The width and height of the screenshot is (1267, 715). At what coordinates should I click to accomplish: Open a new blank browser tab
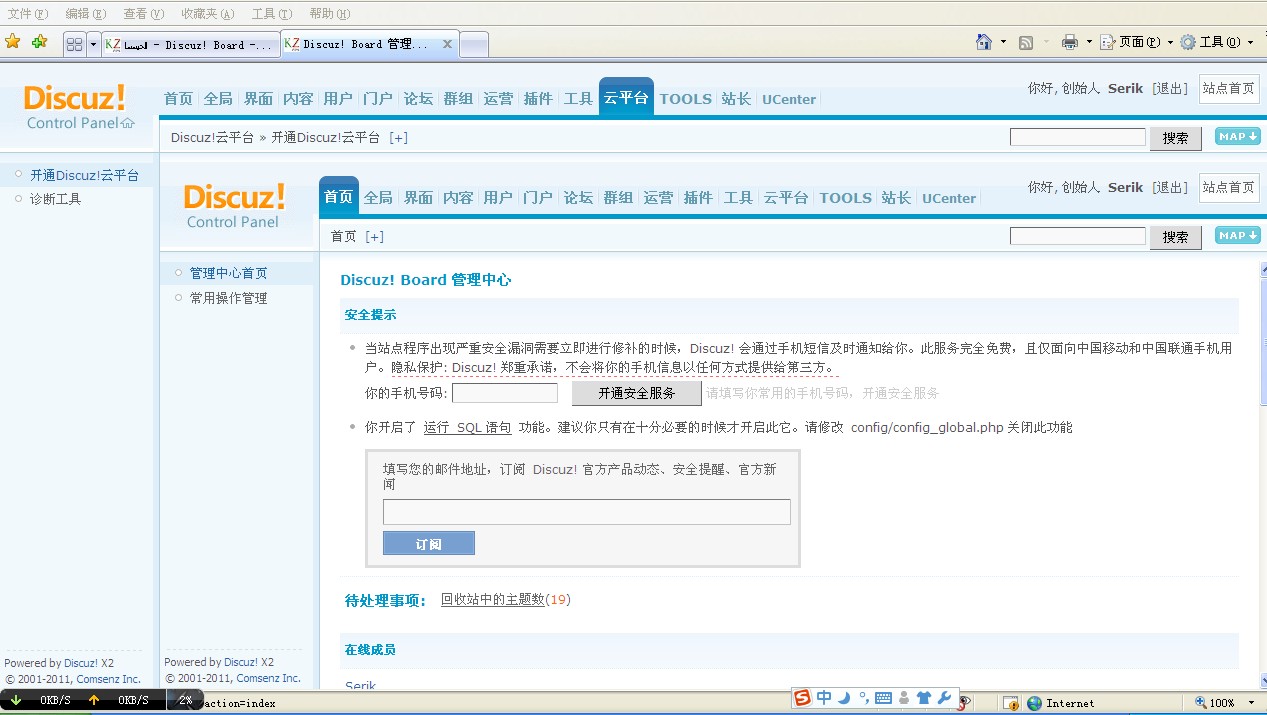pyautogui.click(x=474, y=44)
